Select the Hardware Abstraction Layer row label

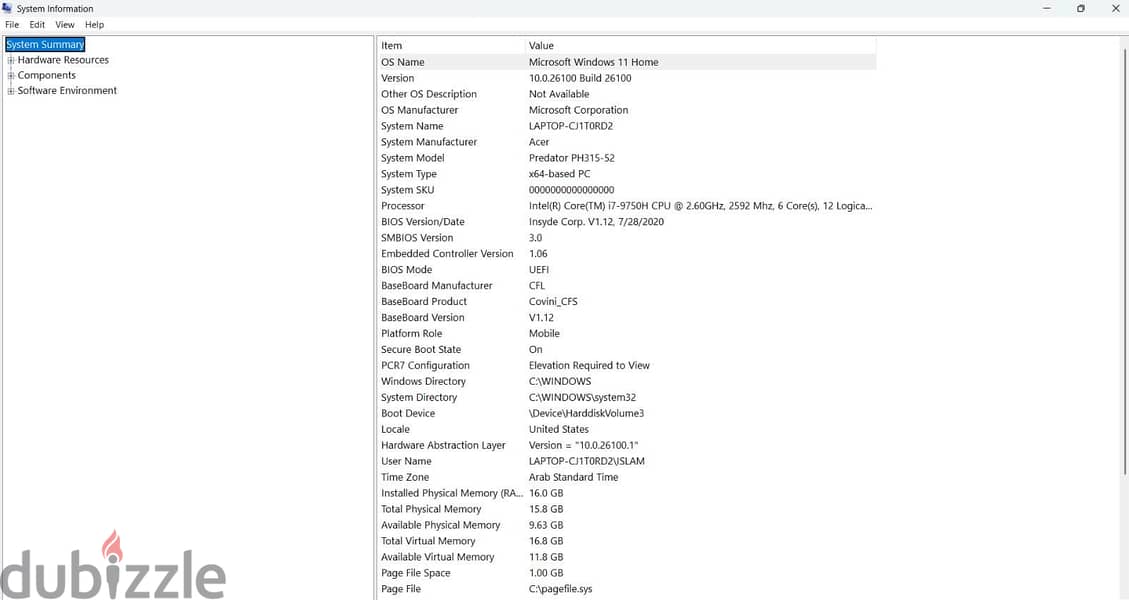point(444,445)
